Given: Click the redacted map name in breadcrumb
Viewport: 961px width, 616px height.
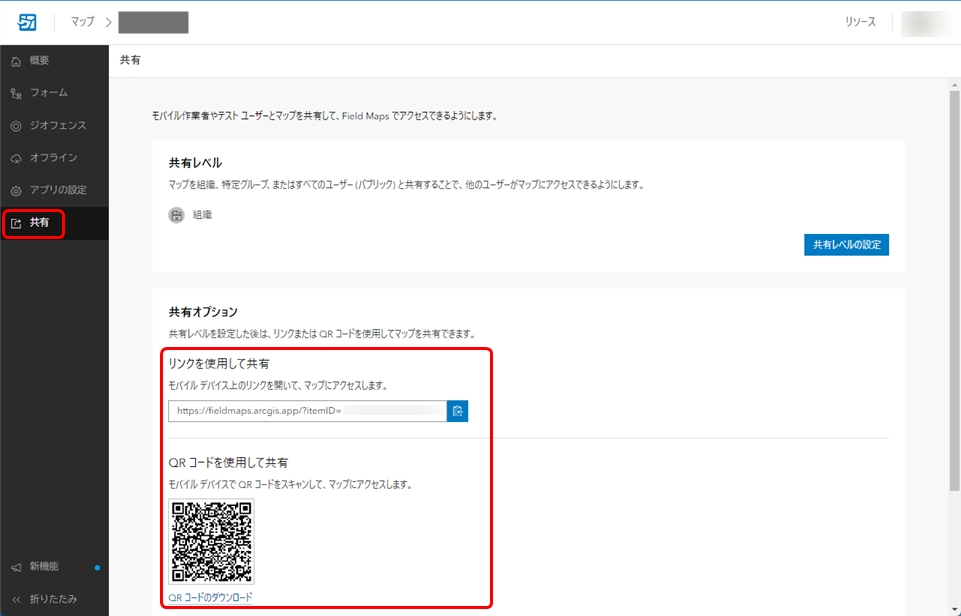Looking at the screenshot, I should pos(153,23).
